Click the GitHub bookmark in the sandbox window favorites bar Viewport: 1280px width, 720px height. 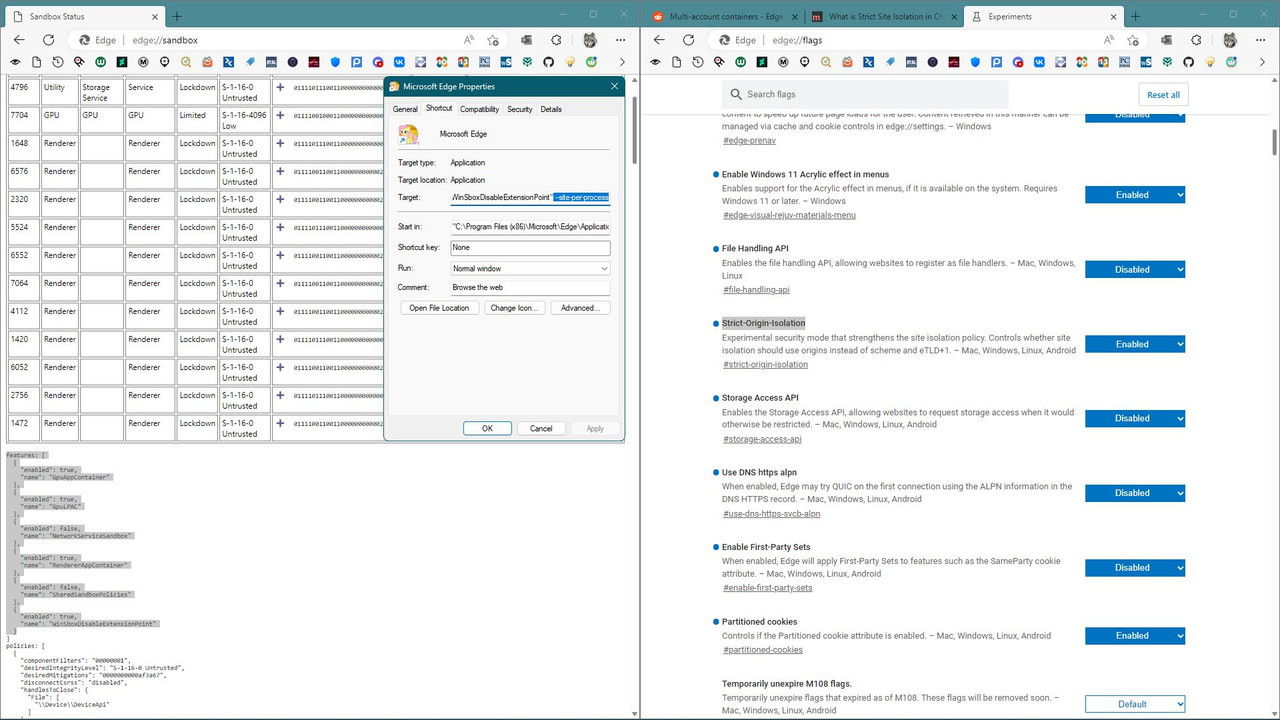[x=548, y=62]
